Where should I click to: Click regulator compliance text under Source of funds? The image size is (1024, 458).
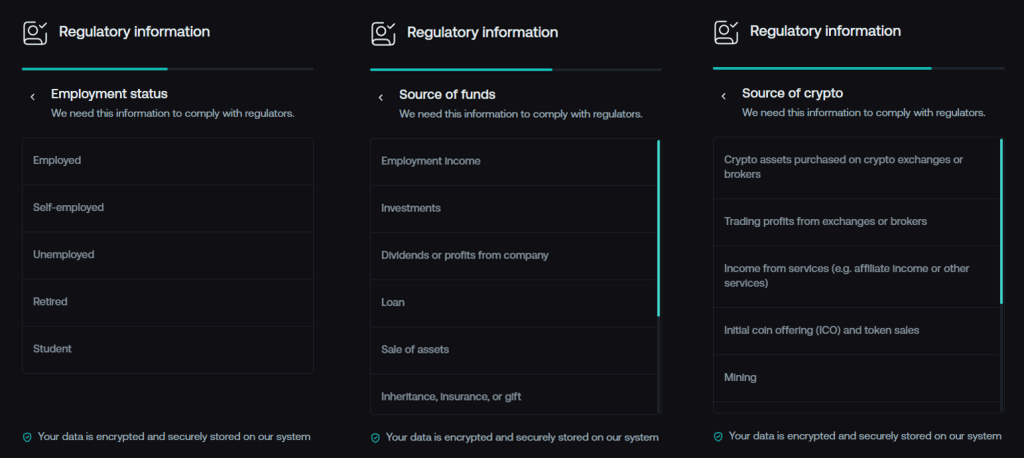pyautogui.click(x=521, y=114)
